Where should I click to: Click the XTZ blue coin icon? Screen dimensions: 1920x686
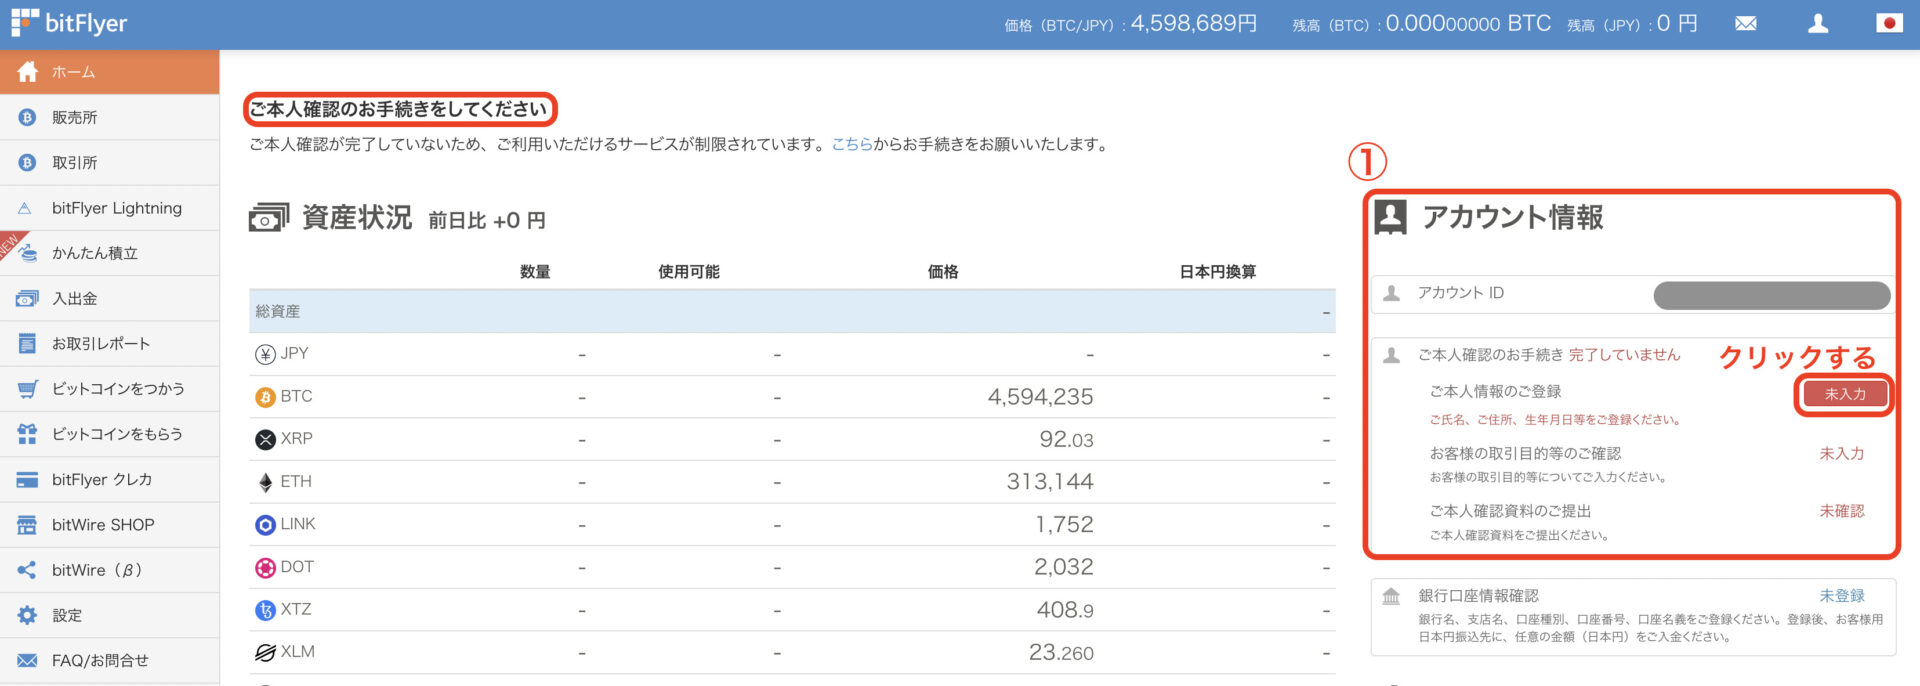(265, 610)
